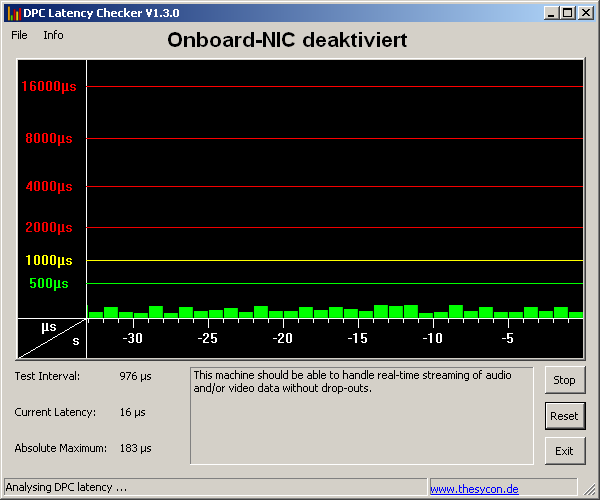
Task: Minimize the DPC Latency Checker window
Action: point(551,13)
